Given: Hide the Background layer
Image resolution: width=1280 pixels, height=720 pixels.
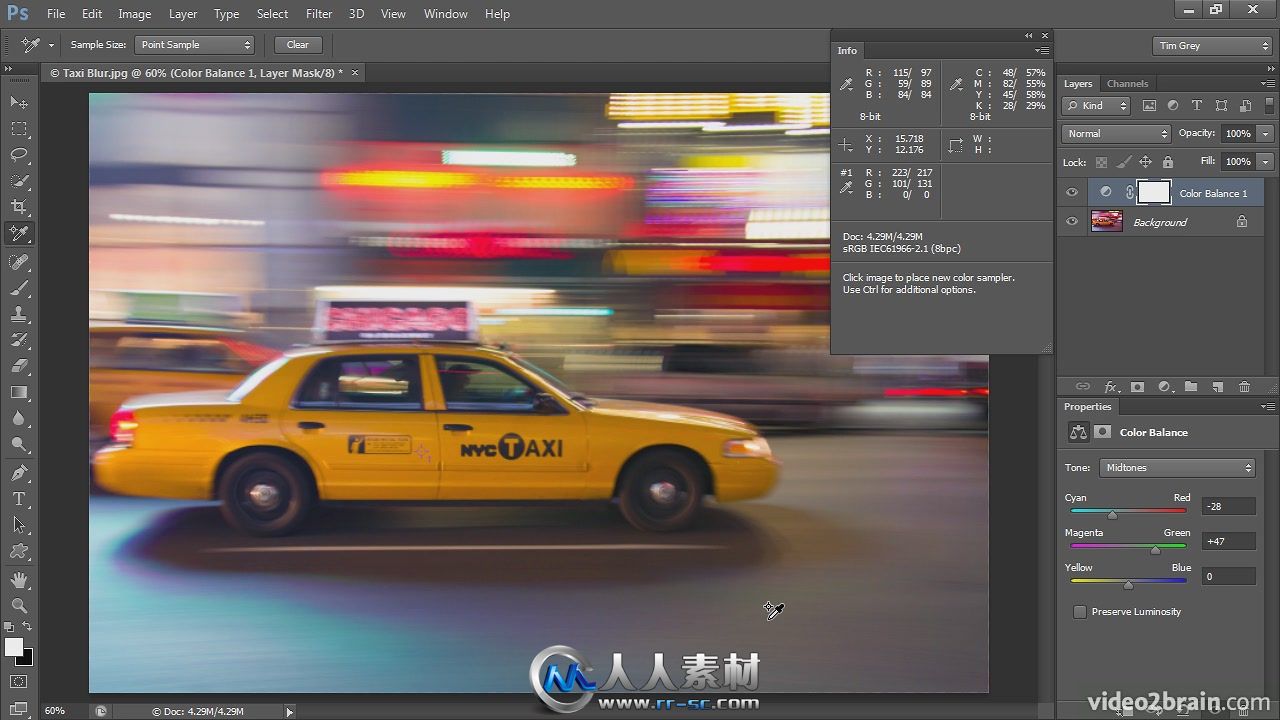Looking at the screenshot, I should 1072,222.
